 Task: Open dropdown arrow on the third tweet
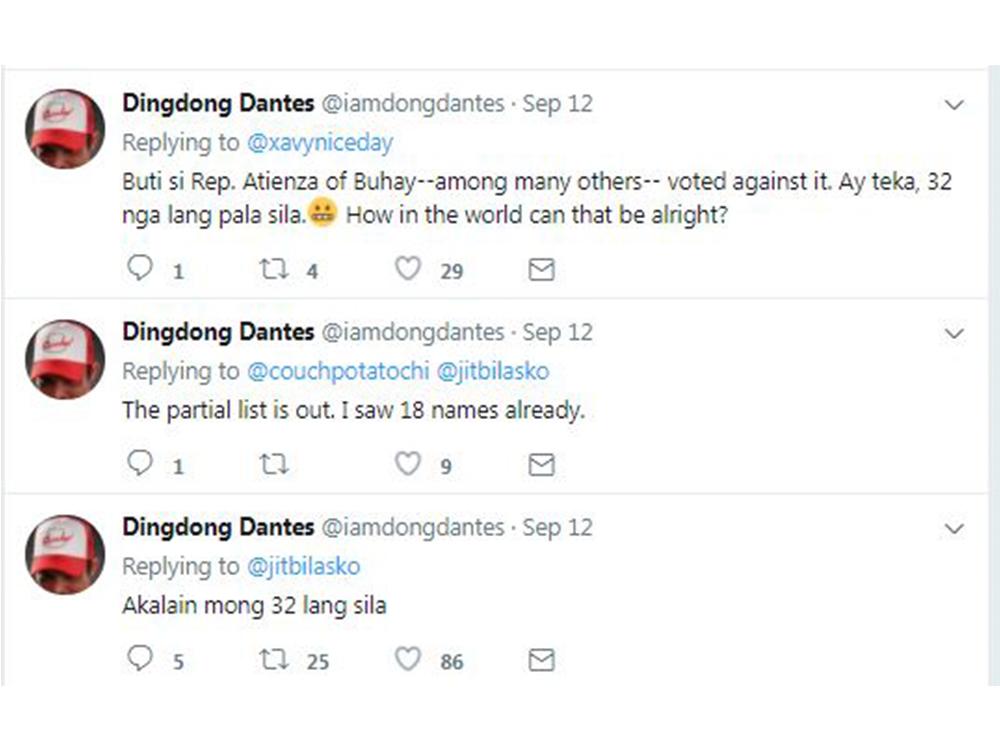(x=954, y=529)
